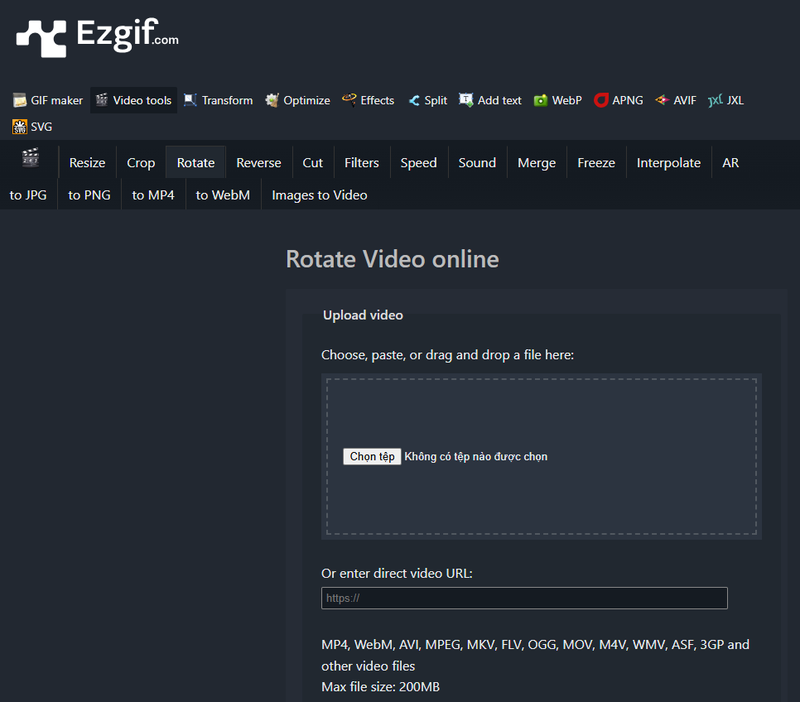
Task: Switch to the Reverse tab
Action: (259, 163)
